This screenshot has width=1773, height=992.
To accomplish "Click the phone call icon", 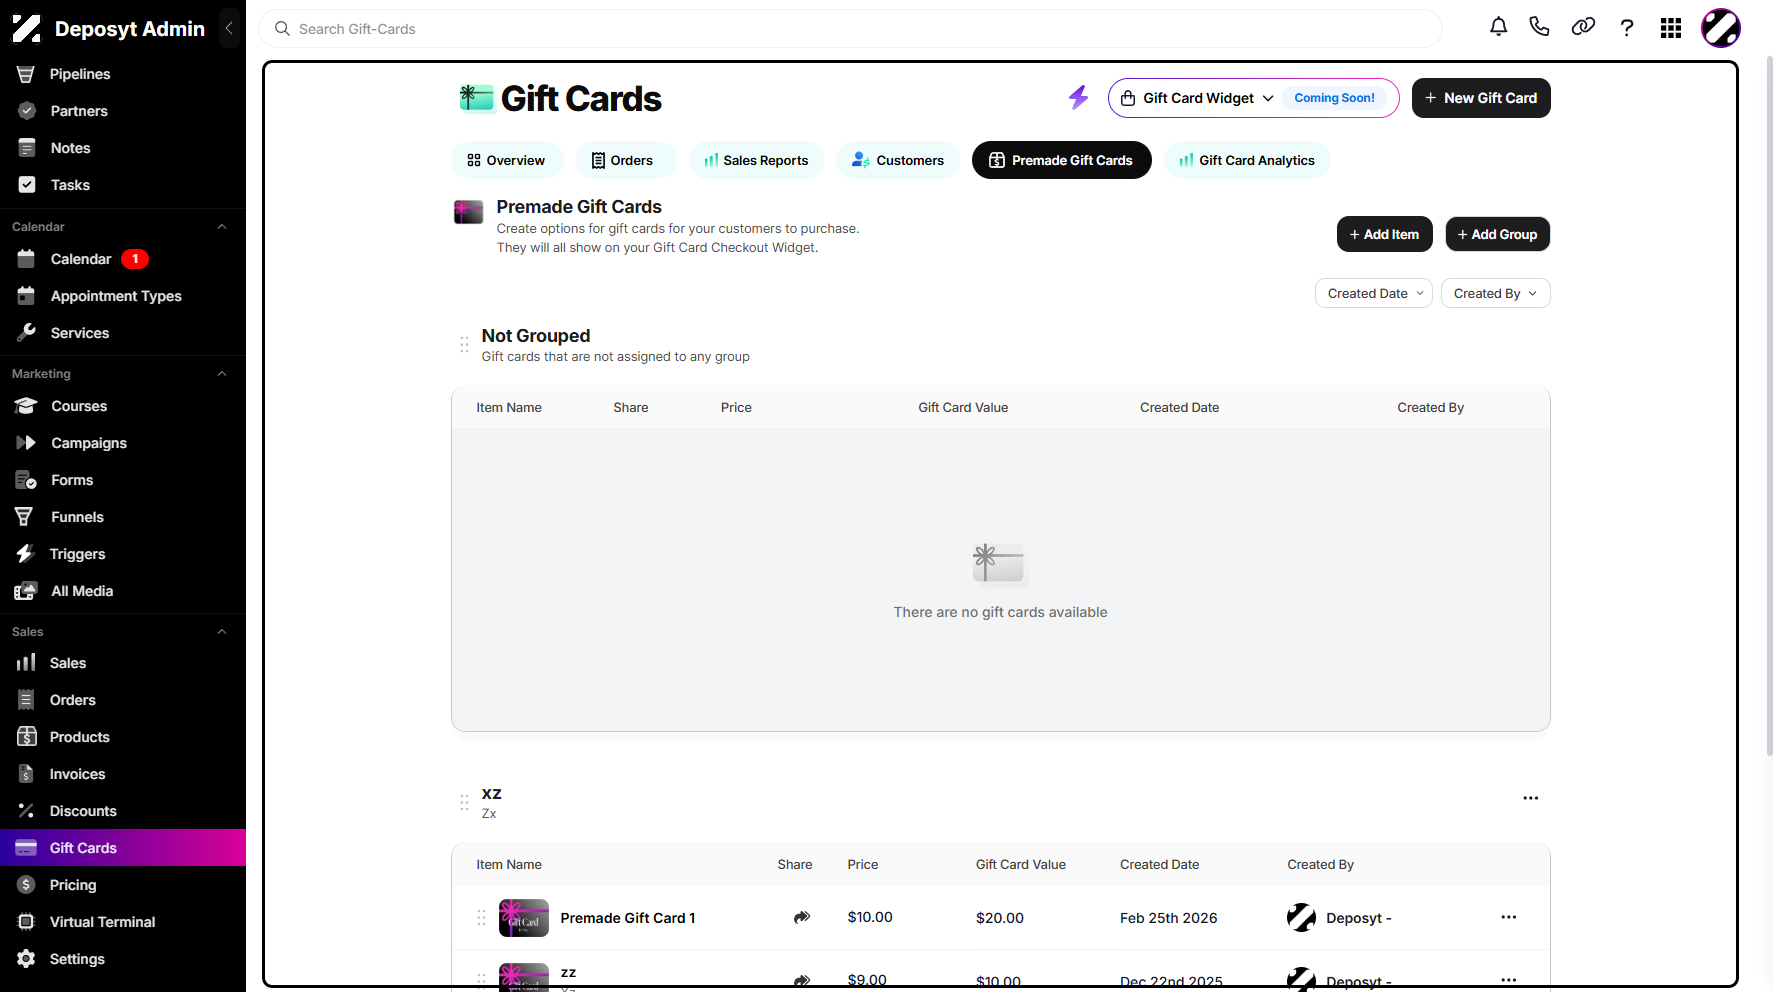I will 1540,27.
